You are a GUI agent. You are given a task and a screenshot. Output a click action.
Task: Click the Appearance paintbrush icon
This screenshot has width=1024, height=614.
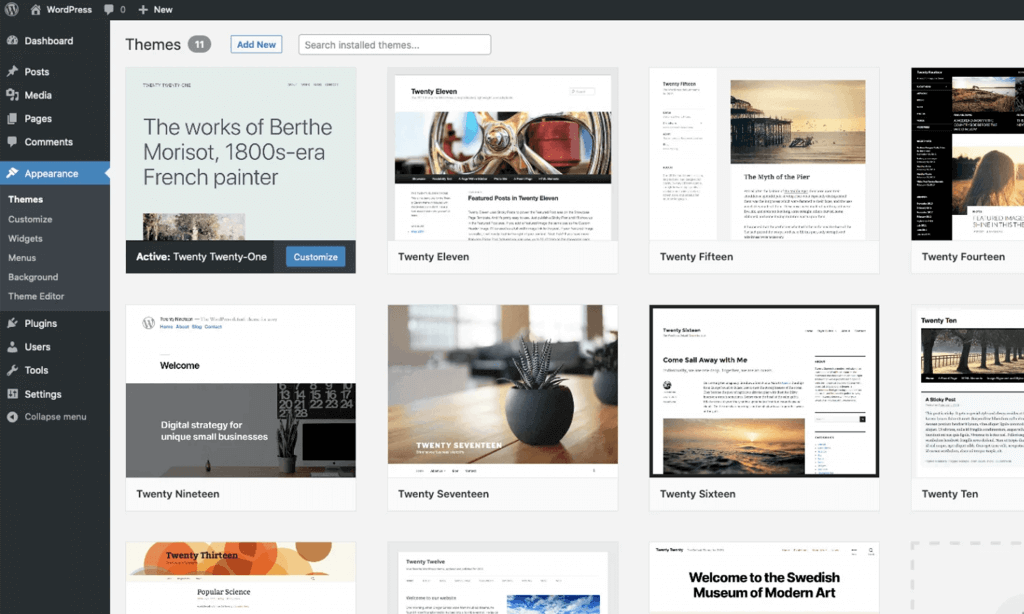tap(12, 173)
